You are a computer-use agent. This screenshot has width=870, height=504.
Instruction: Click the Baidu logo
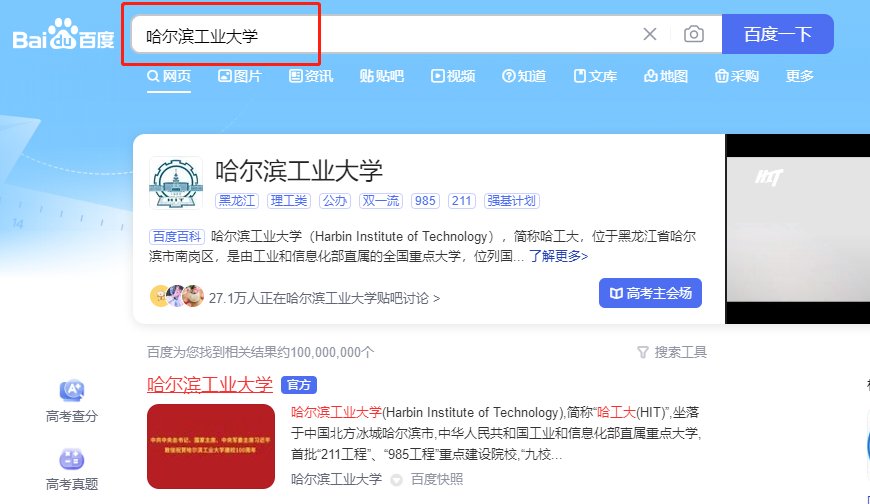(x=63, y=34)
